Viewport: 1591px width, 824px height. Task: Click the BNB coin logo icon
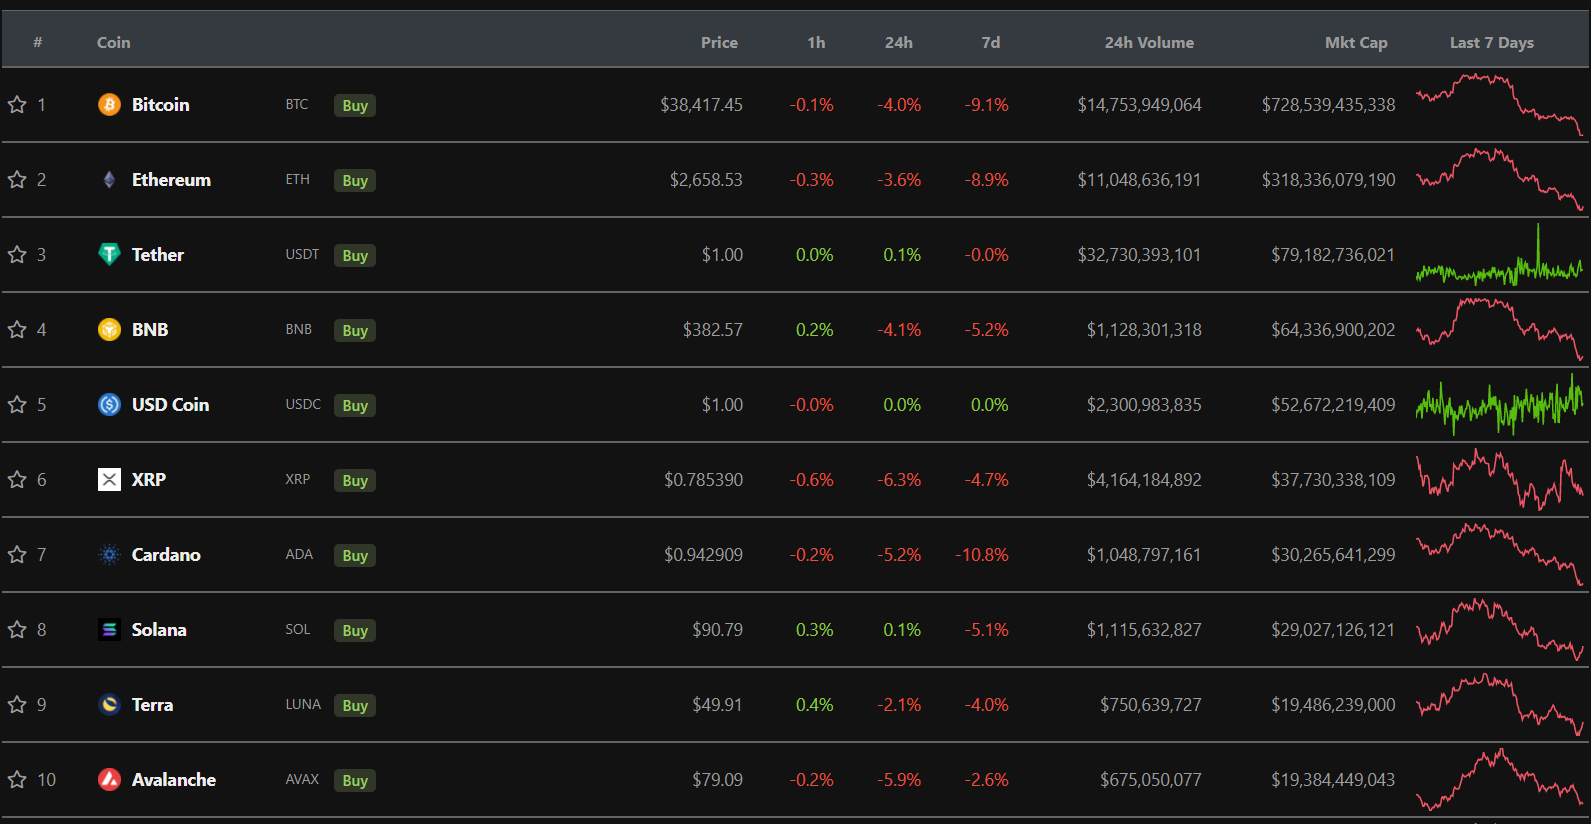(x=109, y=330)
